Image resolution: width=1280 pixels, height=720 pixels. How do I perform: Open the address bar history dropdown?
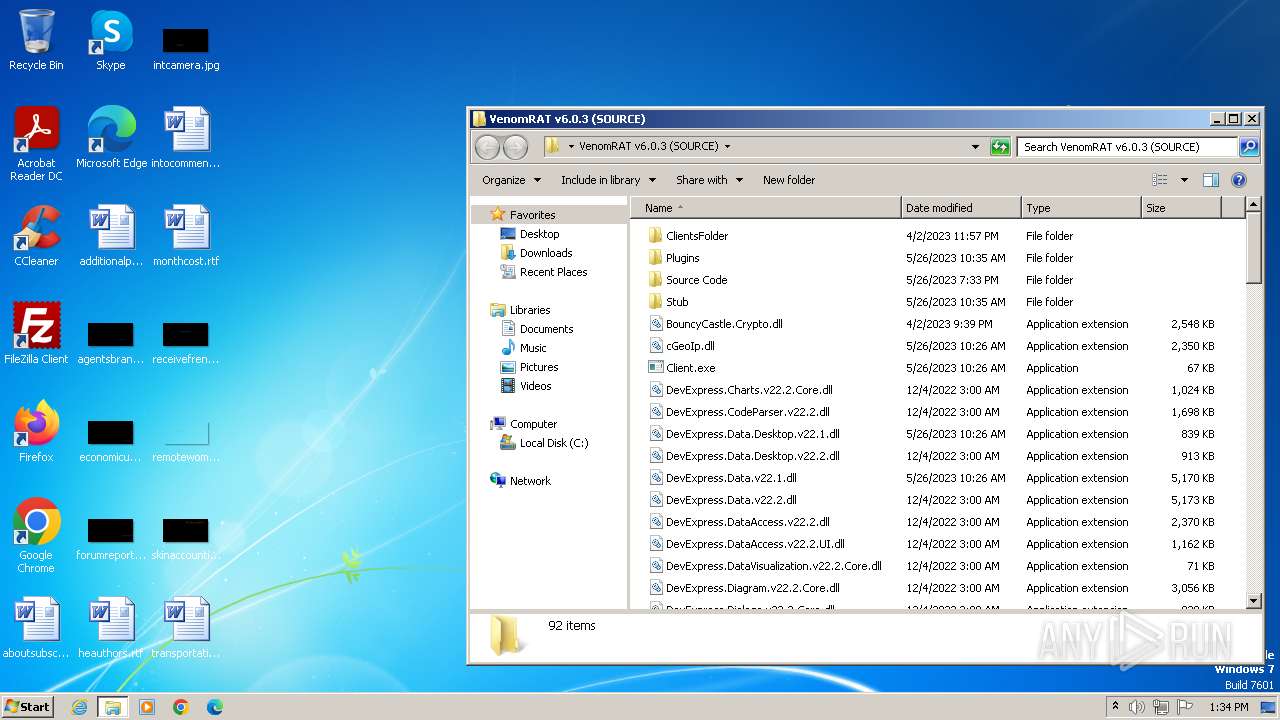click(975, 147)
